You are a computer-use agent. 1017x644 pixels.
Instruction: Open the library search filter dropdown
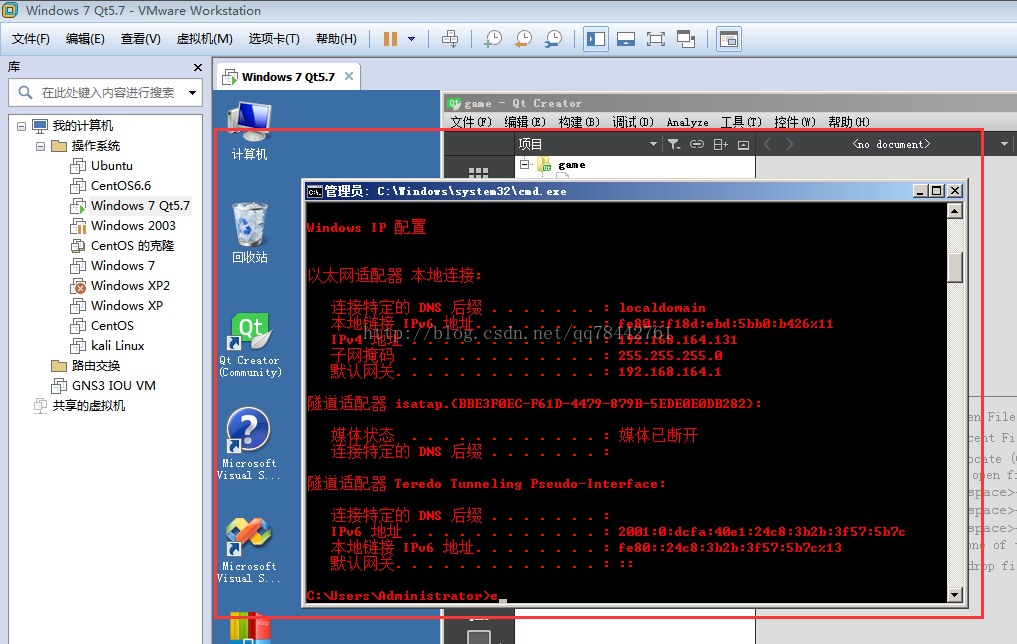(x=193, y=93)
